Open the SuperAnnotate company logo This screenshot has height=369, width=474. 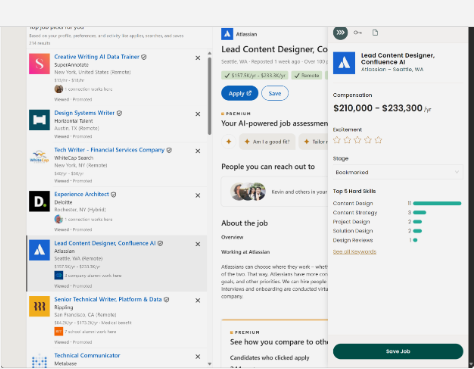pyautogui.click(x=39, y=64)
